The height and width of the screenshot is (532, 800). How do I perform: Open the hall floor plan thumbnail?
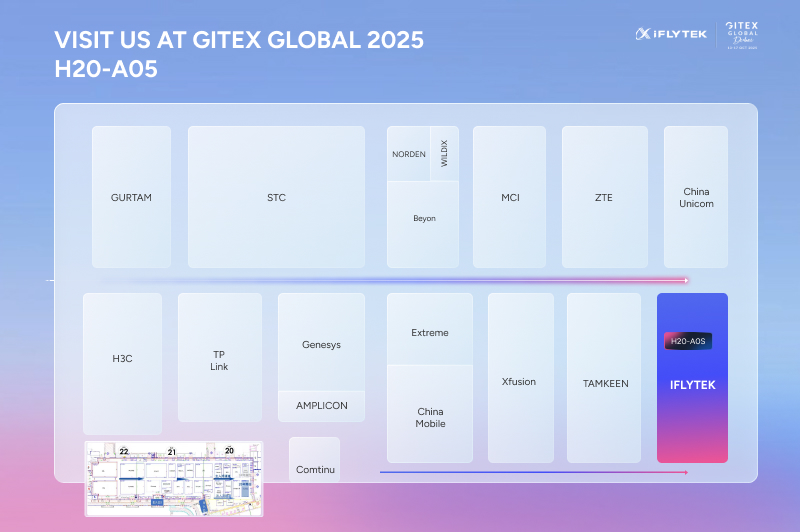coord(173,479)
